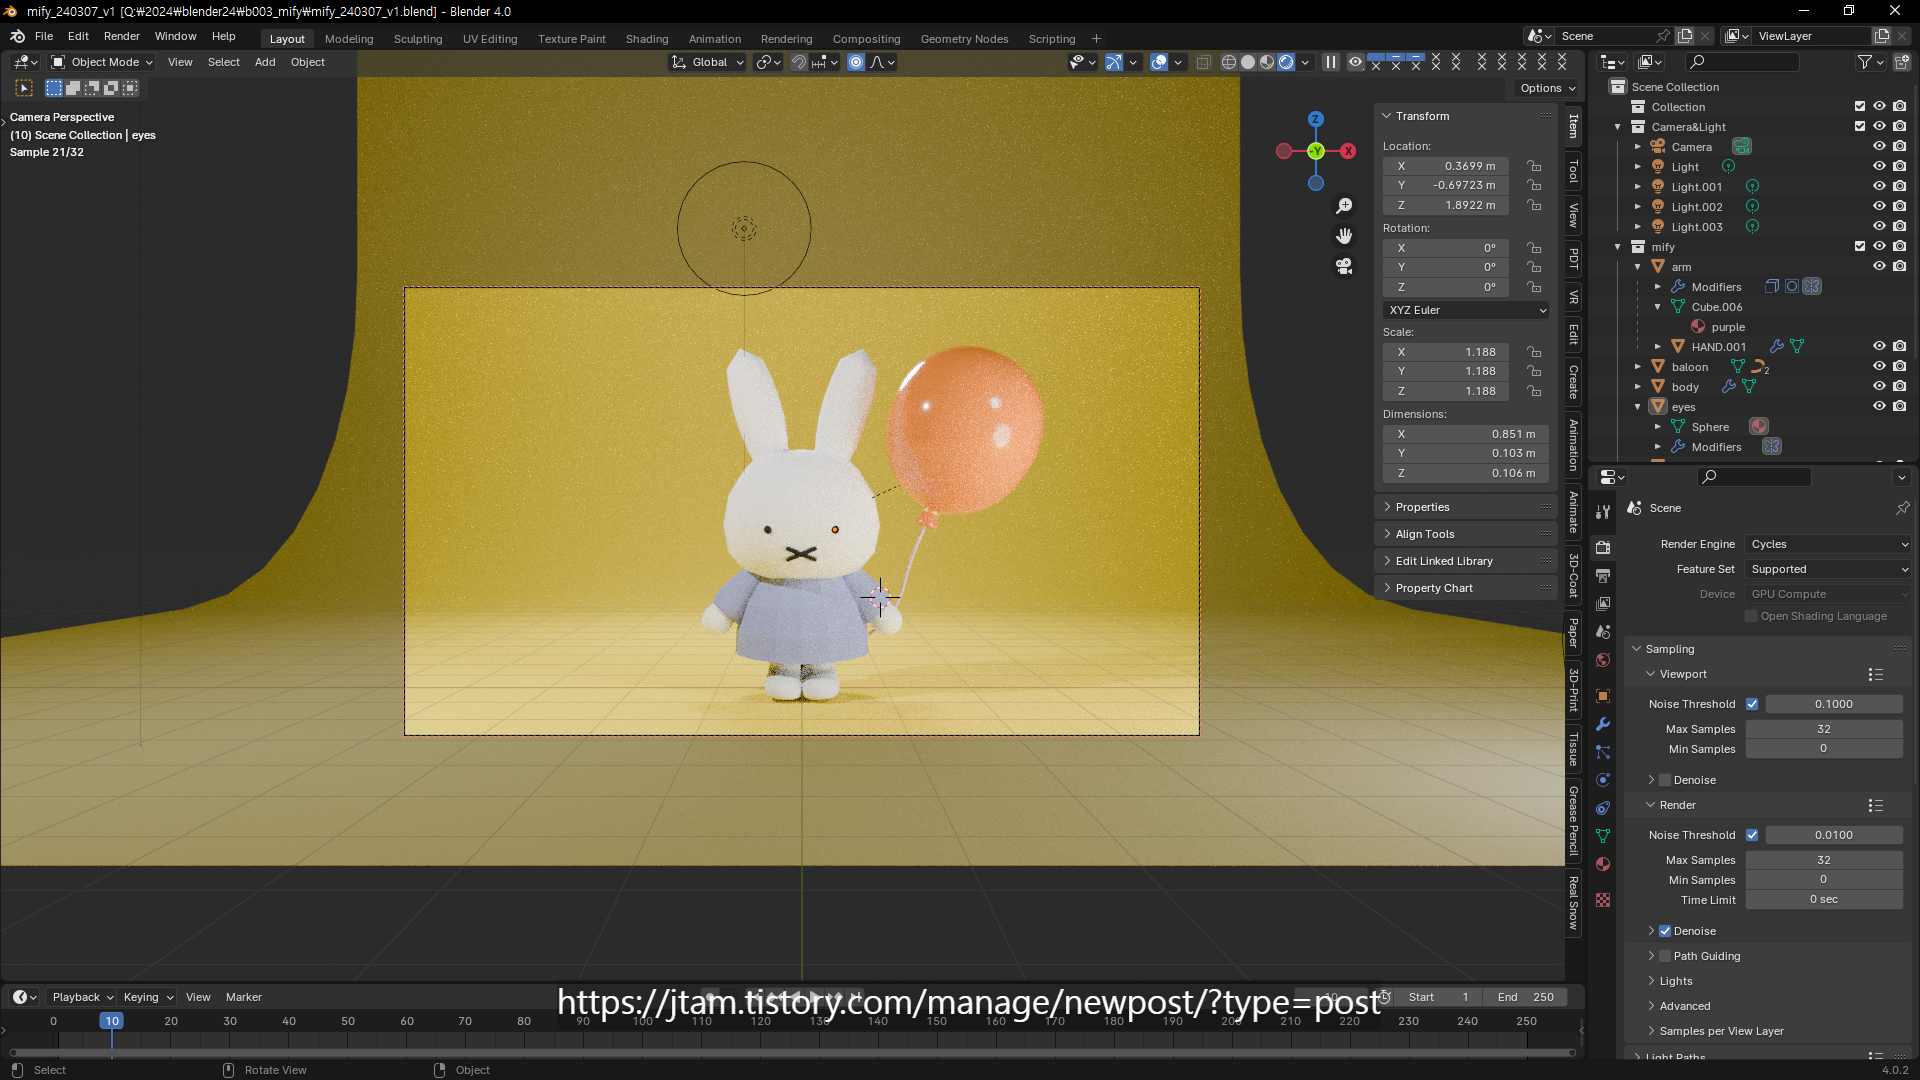The image size is (1920, 1080).
Task: Open Render properties tab icon
Action: click(x=1603, y=547)
